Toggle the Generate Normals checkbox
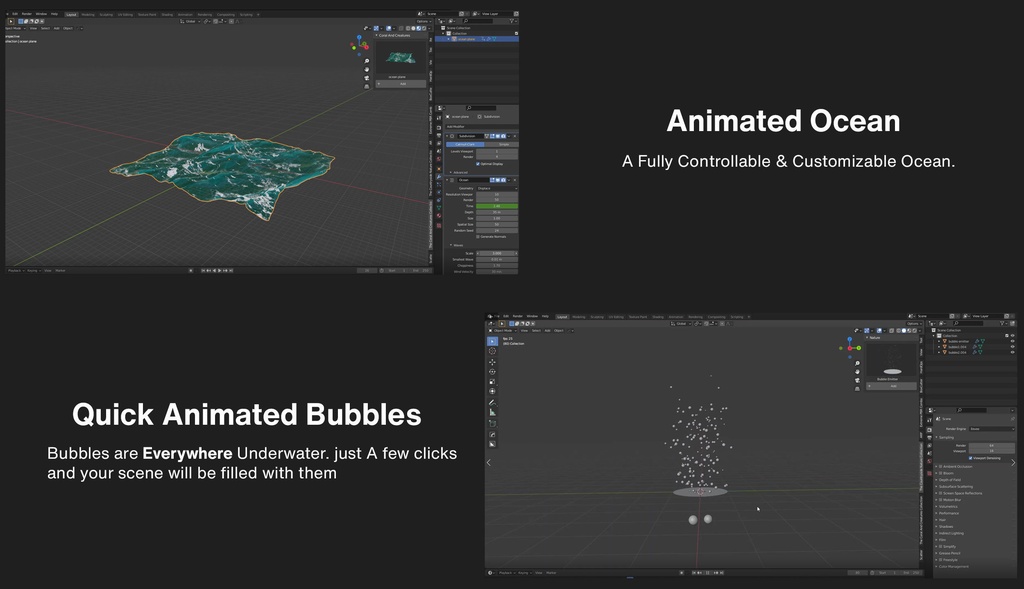1024x589 pixels. pos(478,236)
